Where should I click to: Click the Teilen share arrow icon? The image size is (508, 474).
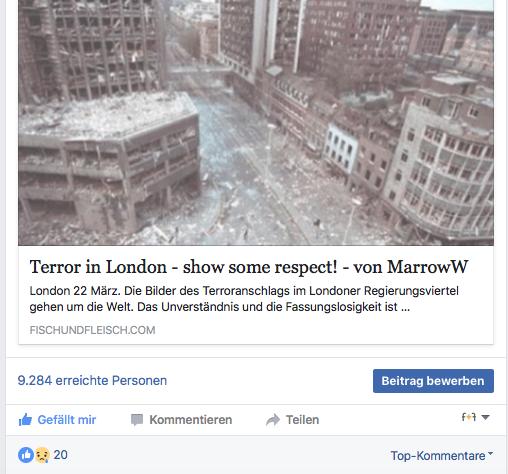pyautogui.click(x=273, y=420)
